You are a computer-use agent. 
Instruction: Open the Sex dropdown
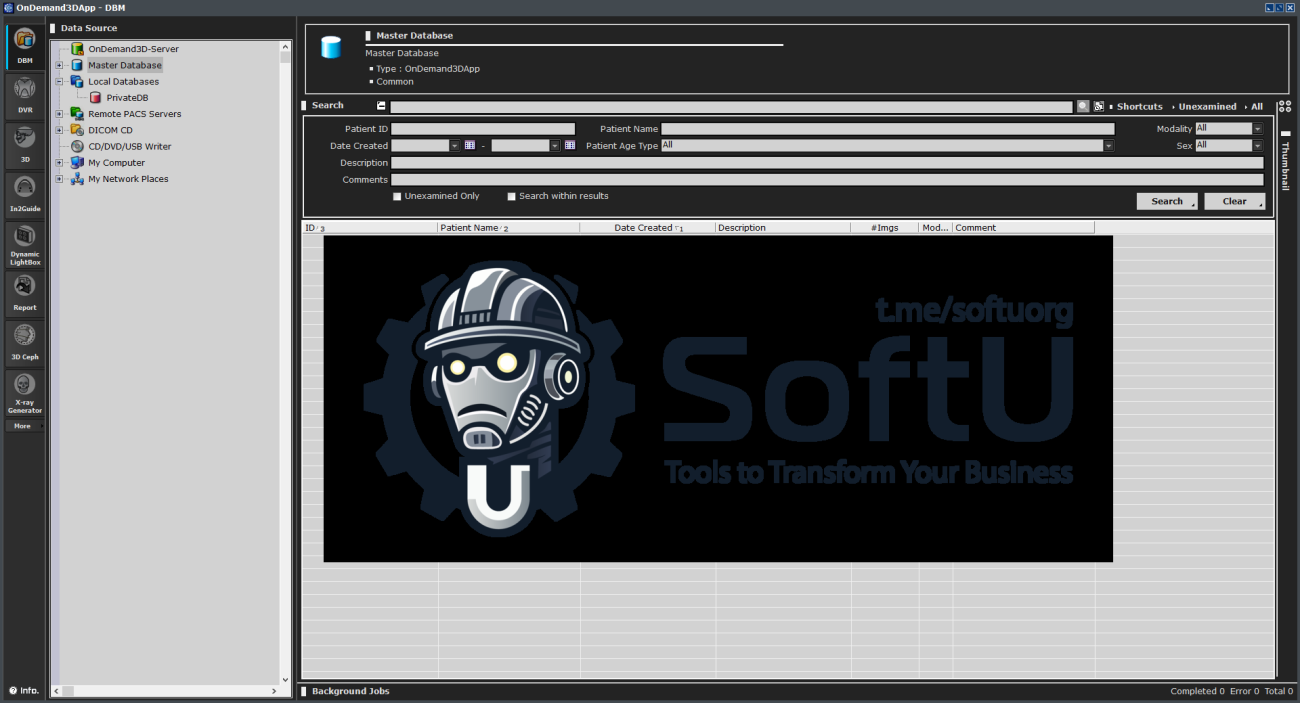[1257, 145]
